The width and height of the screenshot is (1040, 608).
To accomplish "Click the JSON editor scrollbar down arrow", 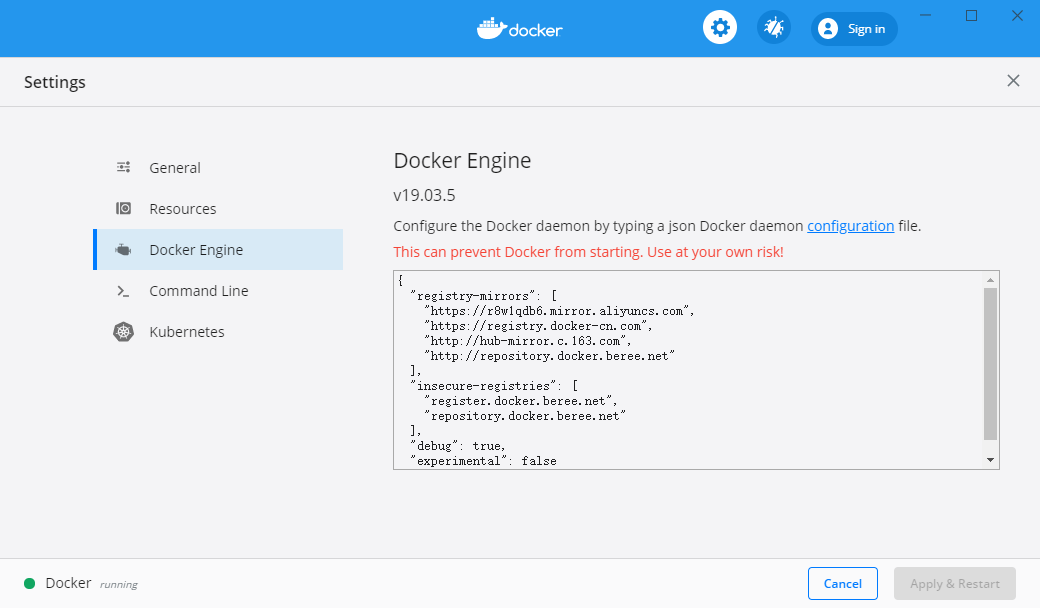I will (990, 460).
